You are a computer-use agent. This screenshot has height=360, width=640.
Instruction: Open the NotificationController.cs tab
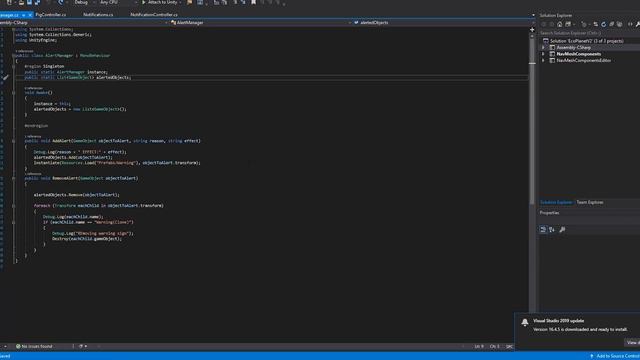pos(154,15)
